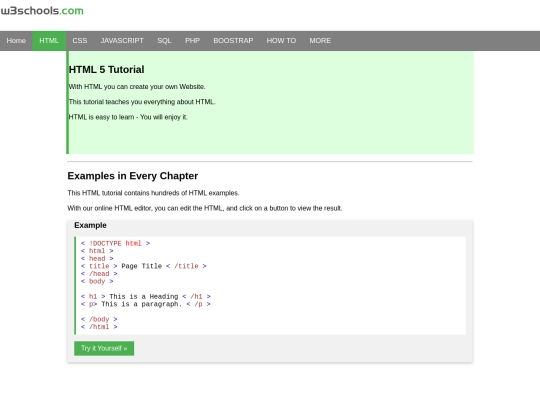Click the Try it Yourself button

[104, 348]
